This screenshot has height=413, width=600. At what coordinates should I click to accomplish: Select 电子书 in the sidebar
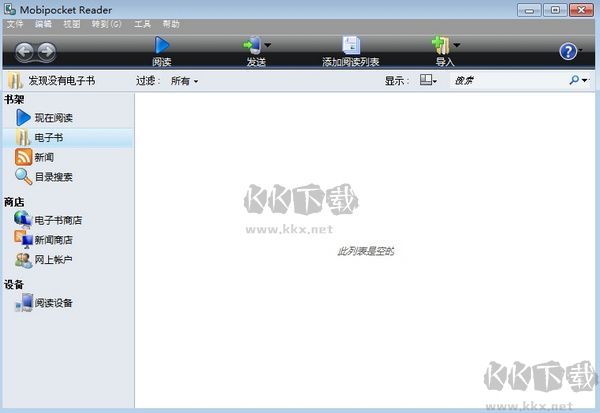pos(68,138)
